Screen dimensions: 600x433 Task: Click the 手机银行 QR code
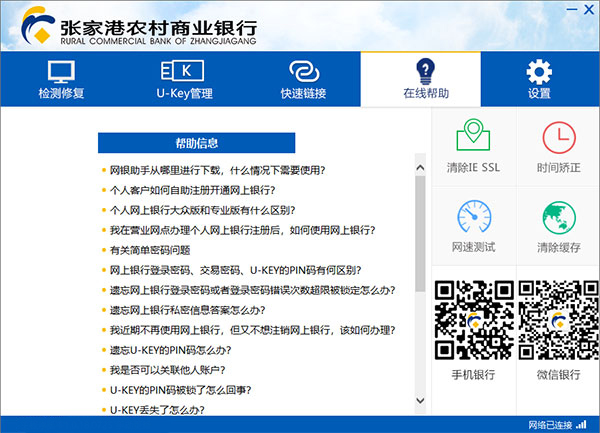click(x=474, y=320)
